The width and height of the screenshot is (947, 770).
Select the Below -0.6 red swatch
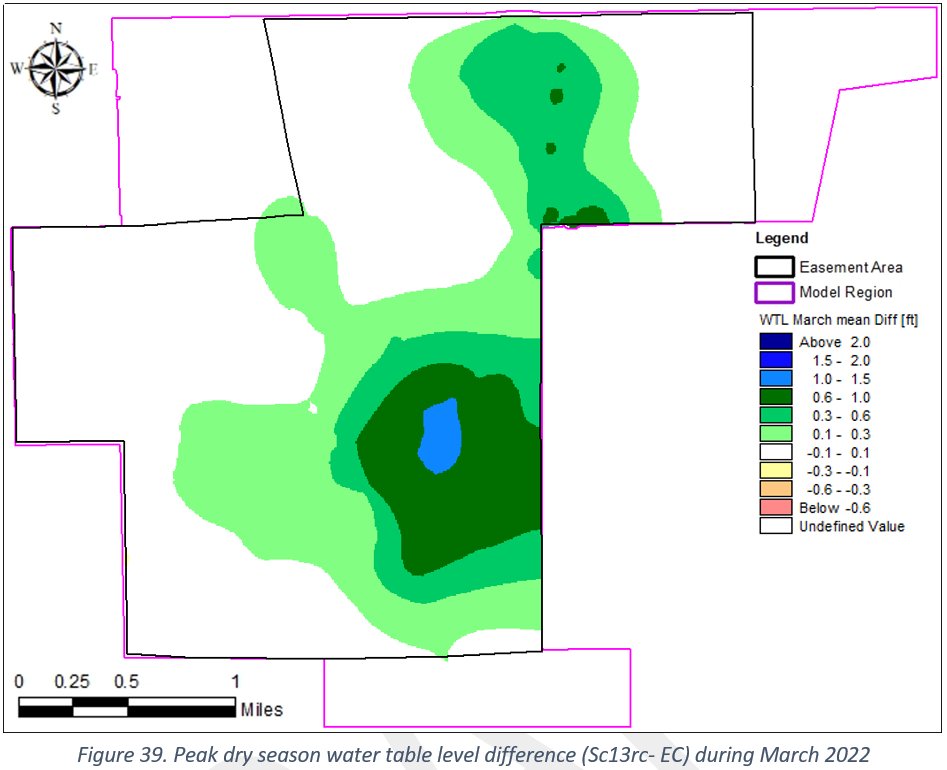(x=775, y=507)
